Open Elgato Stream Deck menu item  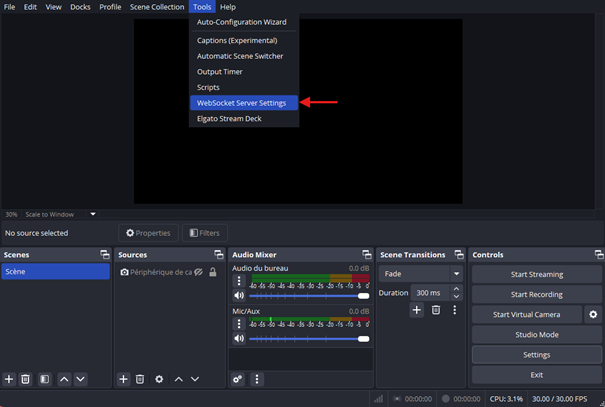coord(244,118)
